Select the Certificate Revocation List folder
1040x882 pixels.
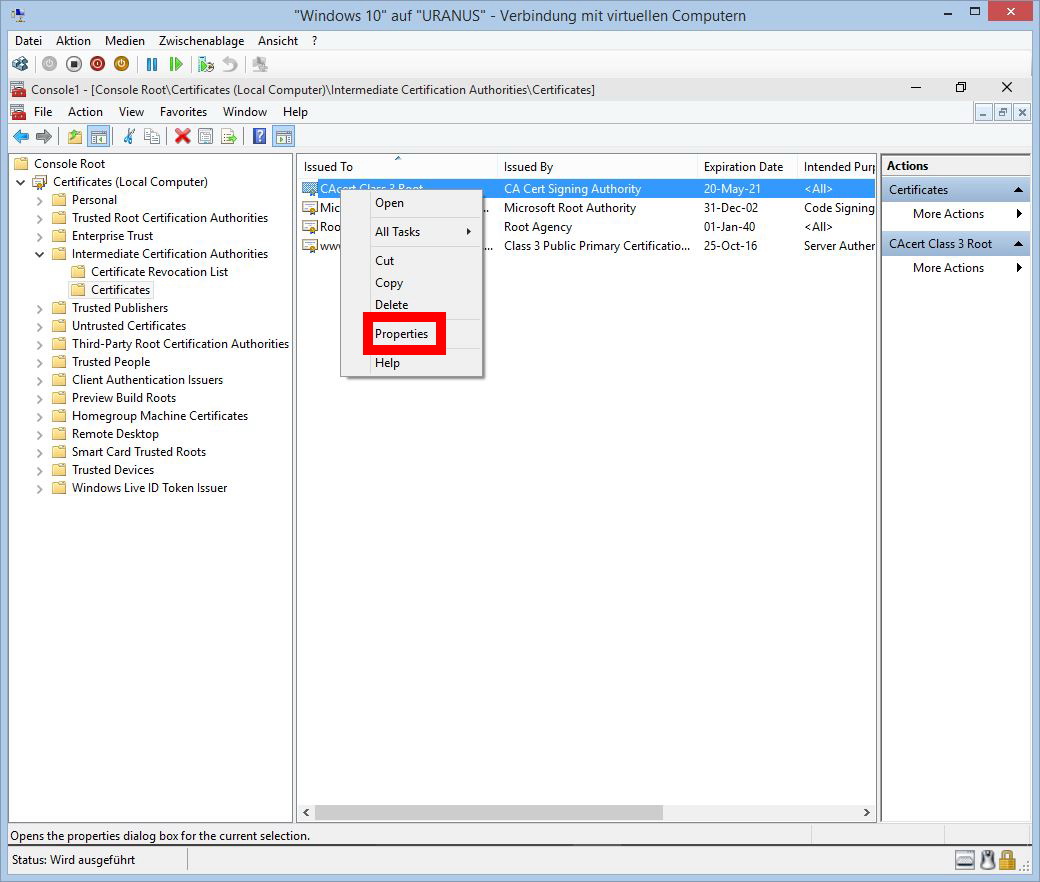click(x=159, y=272)
